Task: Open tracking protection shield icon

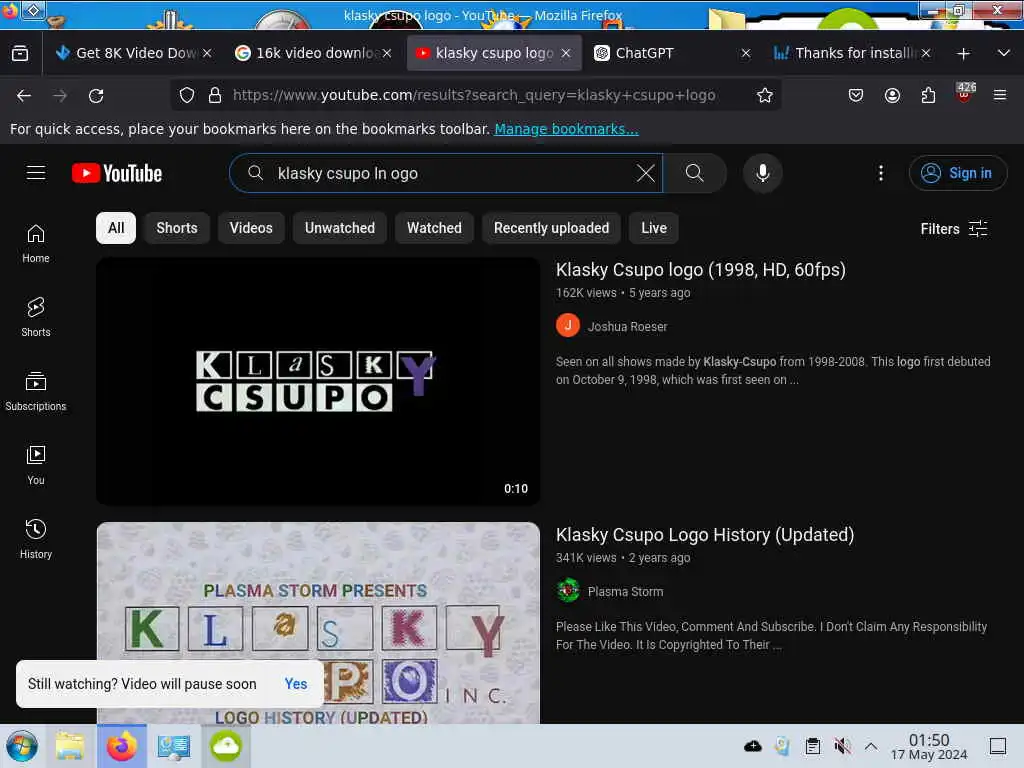Action: click(x=187, y=95)
